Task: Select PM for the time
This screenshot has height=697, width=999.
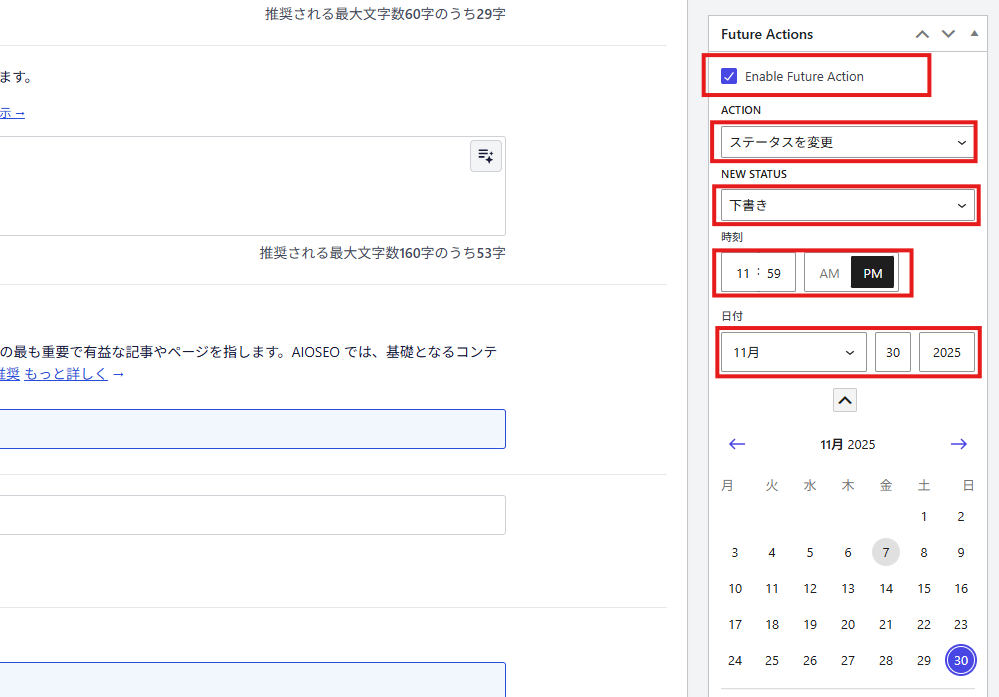Action: (x=873, y=273)
